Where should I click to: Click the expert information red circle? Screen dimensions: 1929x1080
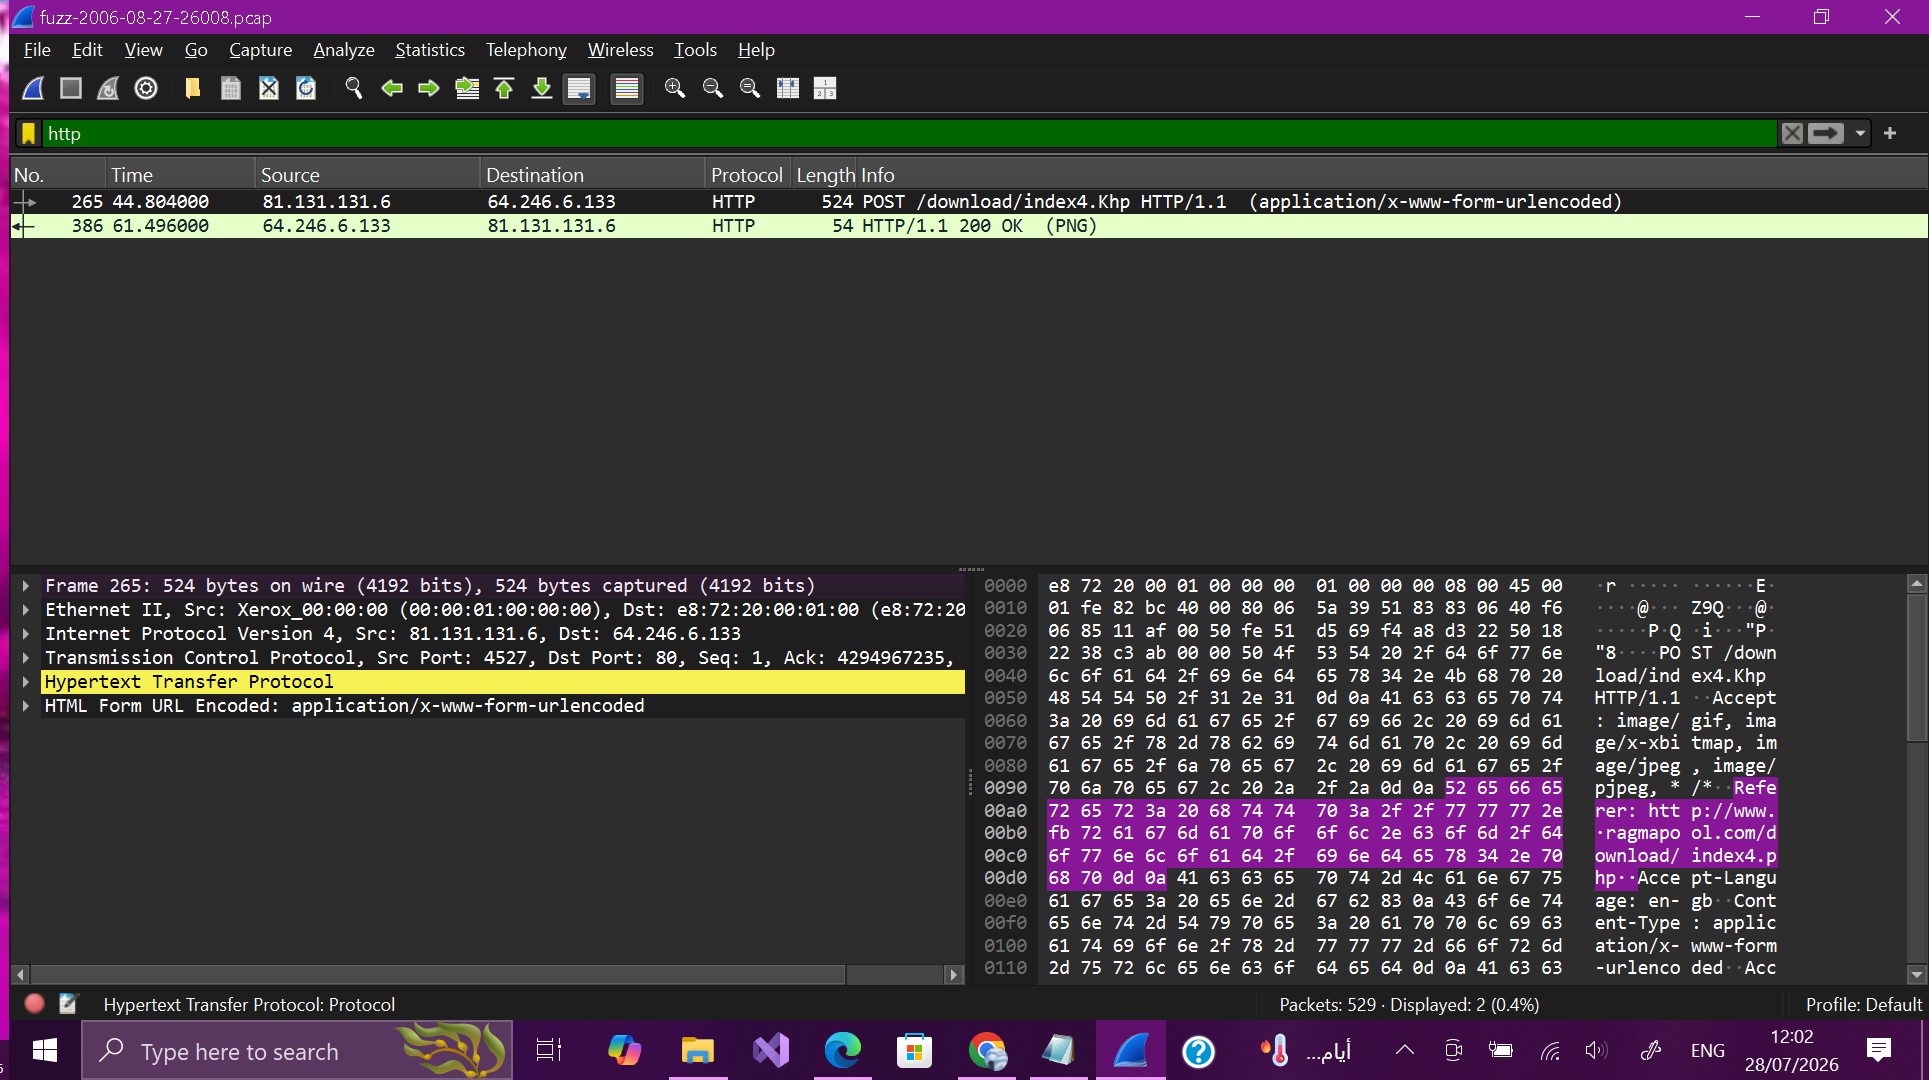coord(34,1004)
